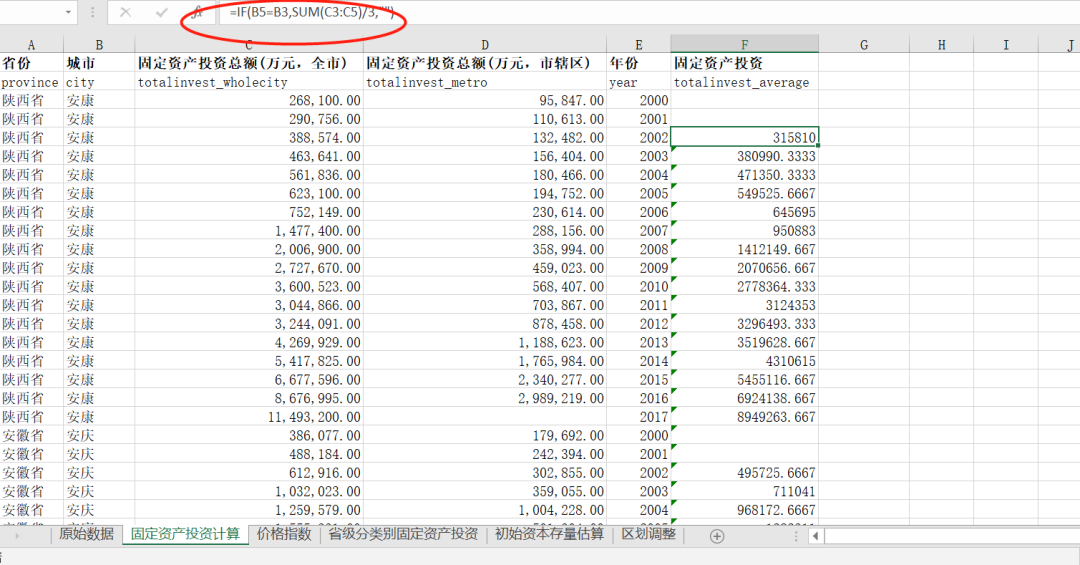The image size is (1080, 565).
Task: Add a new sheet with plus button
Action: click(x=716, y=536)
